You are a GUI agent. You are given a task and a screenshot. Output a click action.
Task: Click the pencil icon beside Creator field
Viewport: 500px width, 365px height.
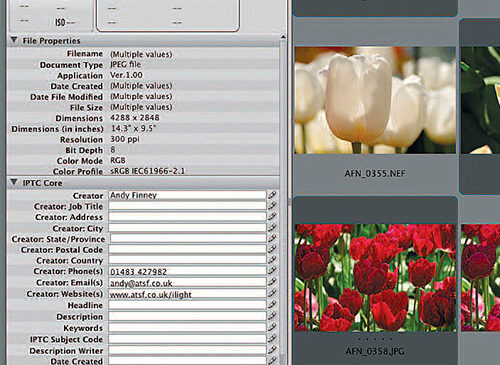pyautogui.click(x=272, y=195)
